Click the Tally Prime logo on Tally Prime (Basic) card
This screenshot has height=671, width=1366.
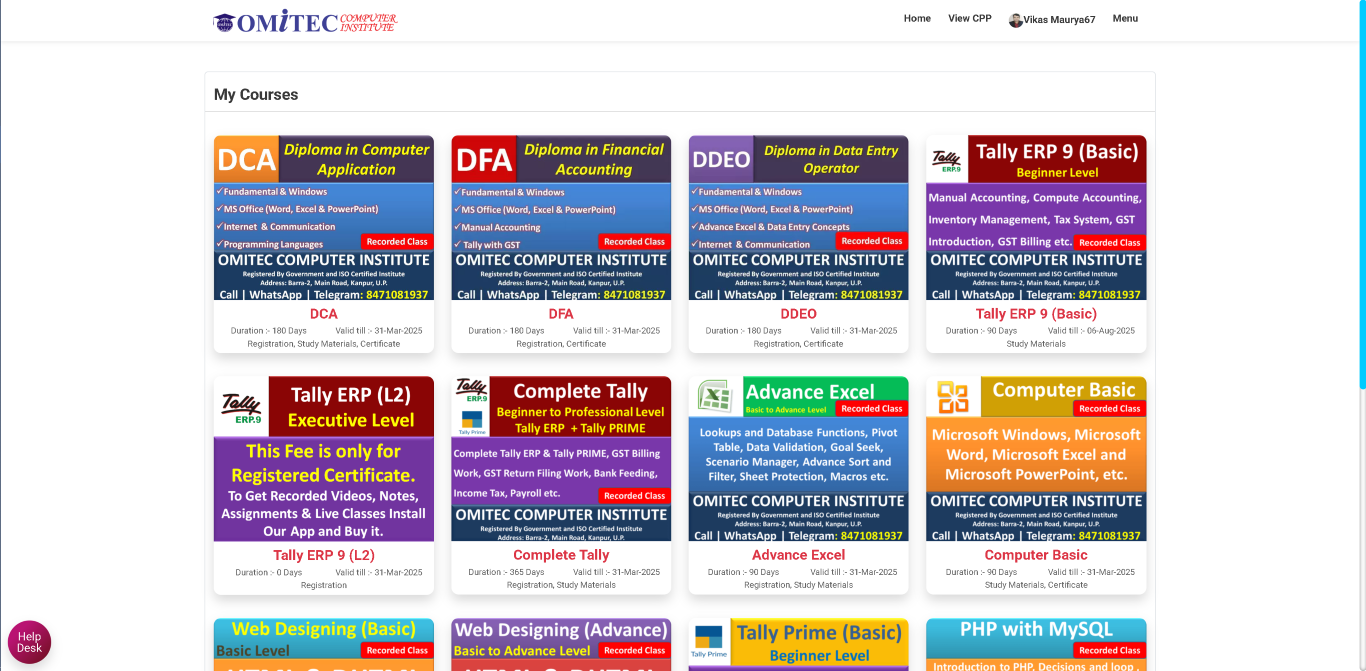[x=709, y=641]
